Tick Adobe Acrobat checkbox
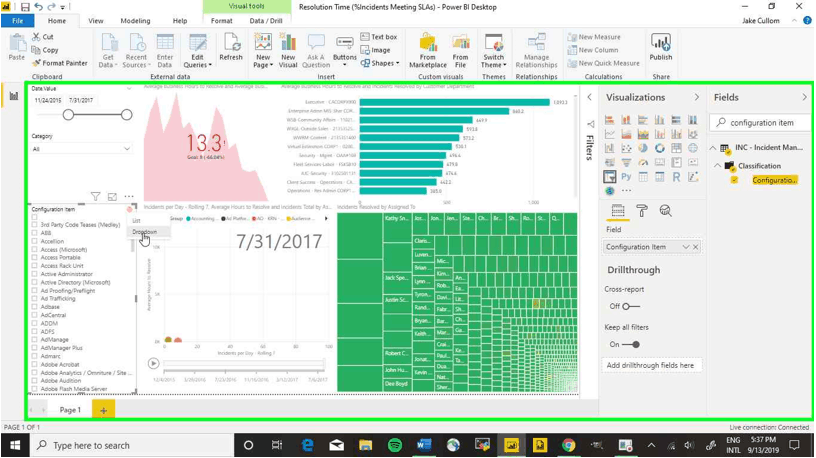 pos(34,365)
